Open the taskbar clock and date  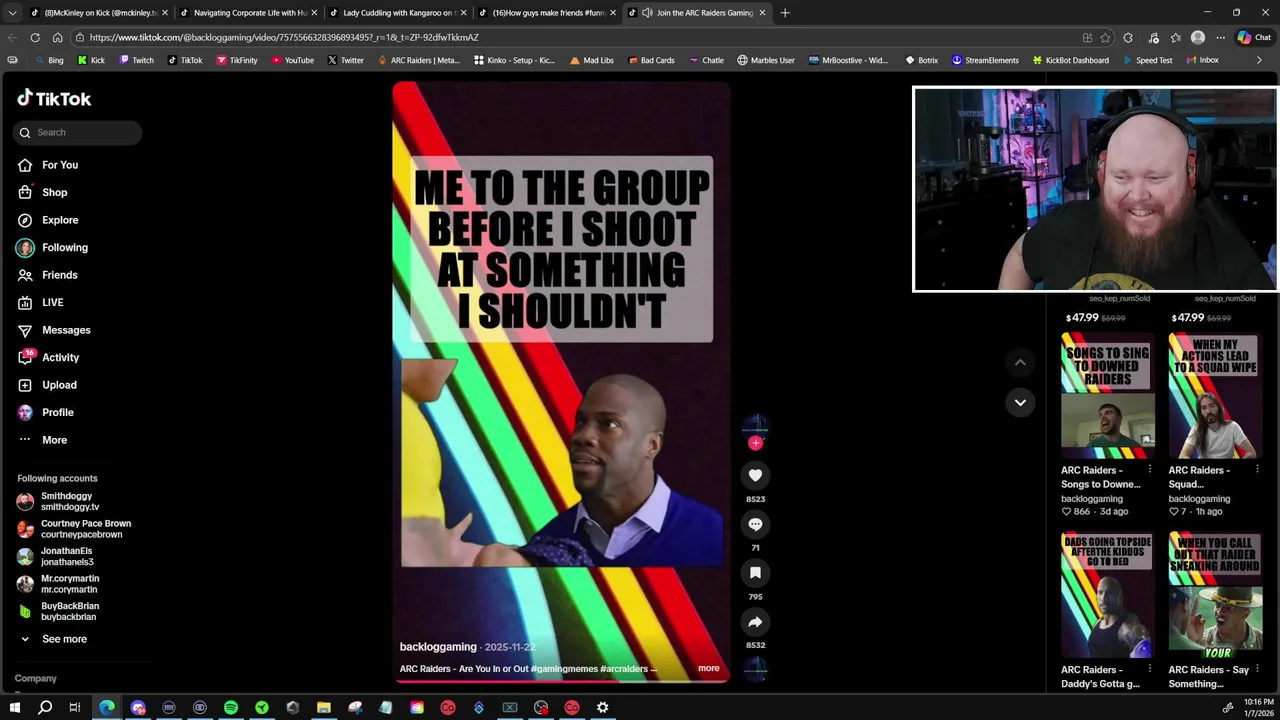[1258, 707]
